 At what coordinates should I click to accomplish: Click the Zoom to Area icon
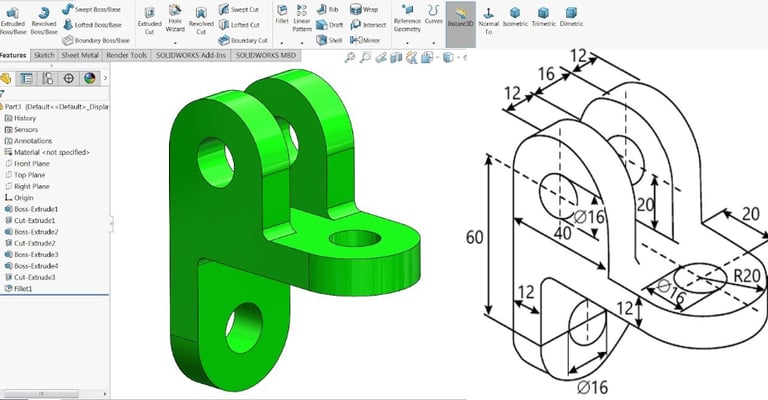pos(365,58)
